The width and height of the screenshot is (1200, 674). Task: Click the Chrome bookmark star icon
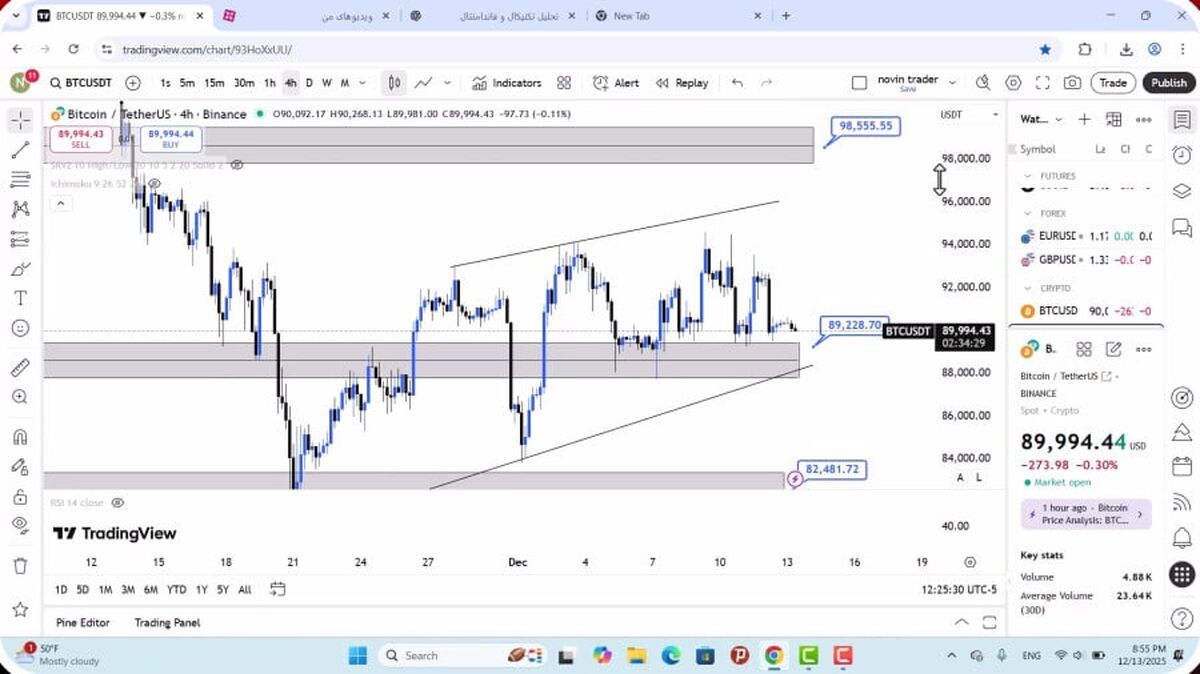1045,49
